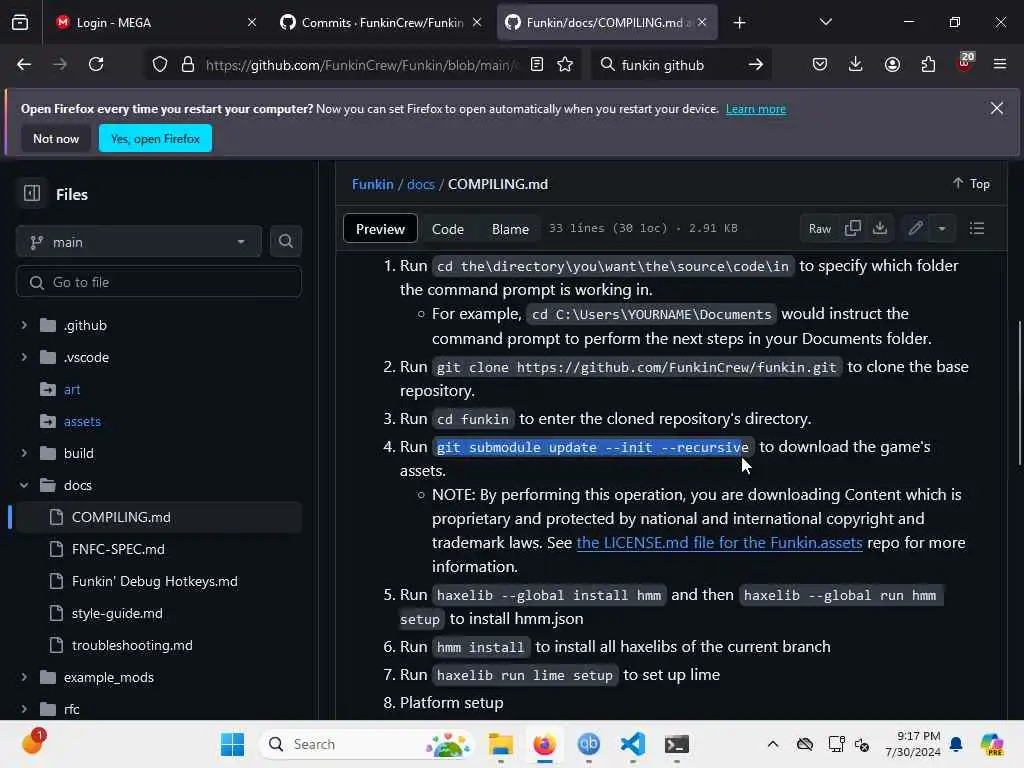Screen dimensions: 1024x768
Task: Collapse the Files tree side panel
Action: 32,193
